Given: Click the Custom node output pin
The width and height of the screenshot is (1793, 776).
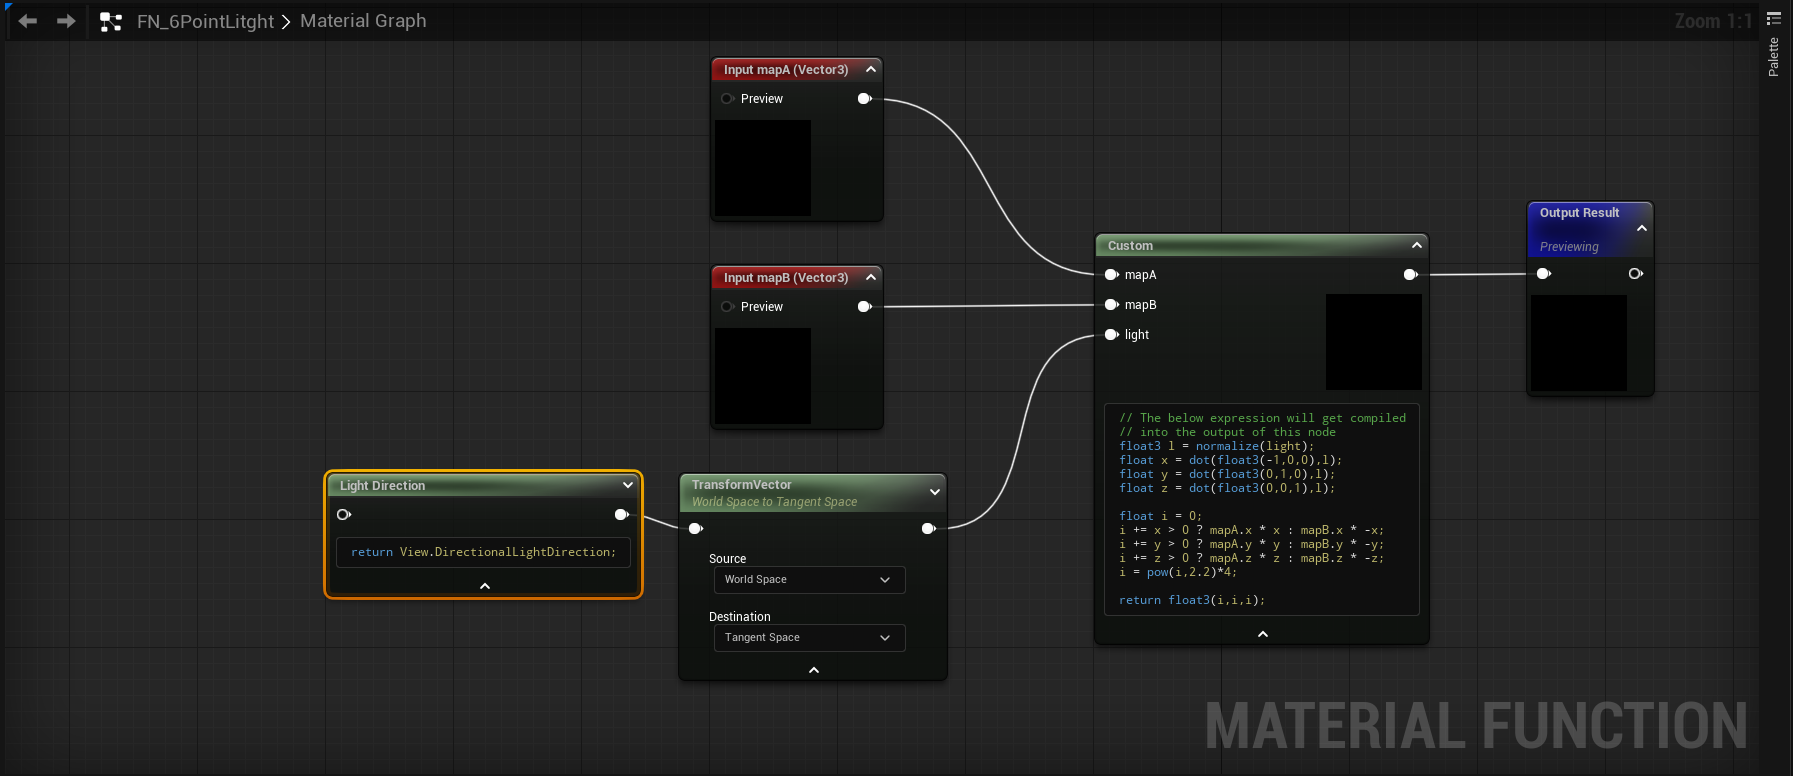Looking at the screenshot, I should [1410, 274].
